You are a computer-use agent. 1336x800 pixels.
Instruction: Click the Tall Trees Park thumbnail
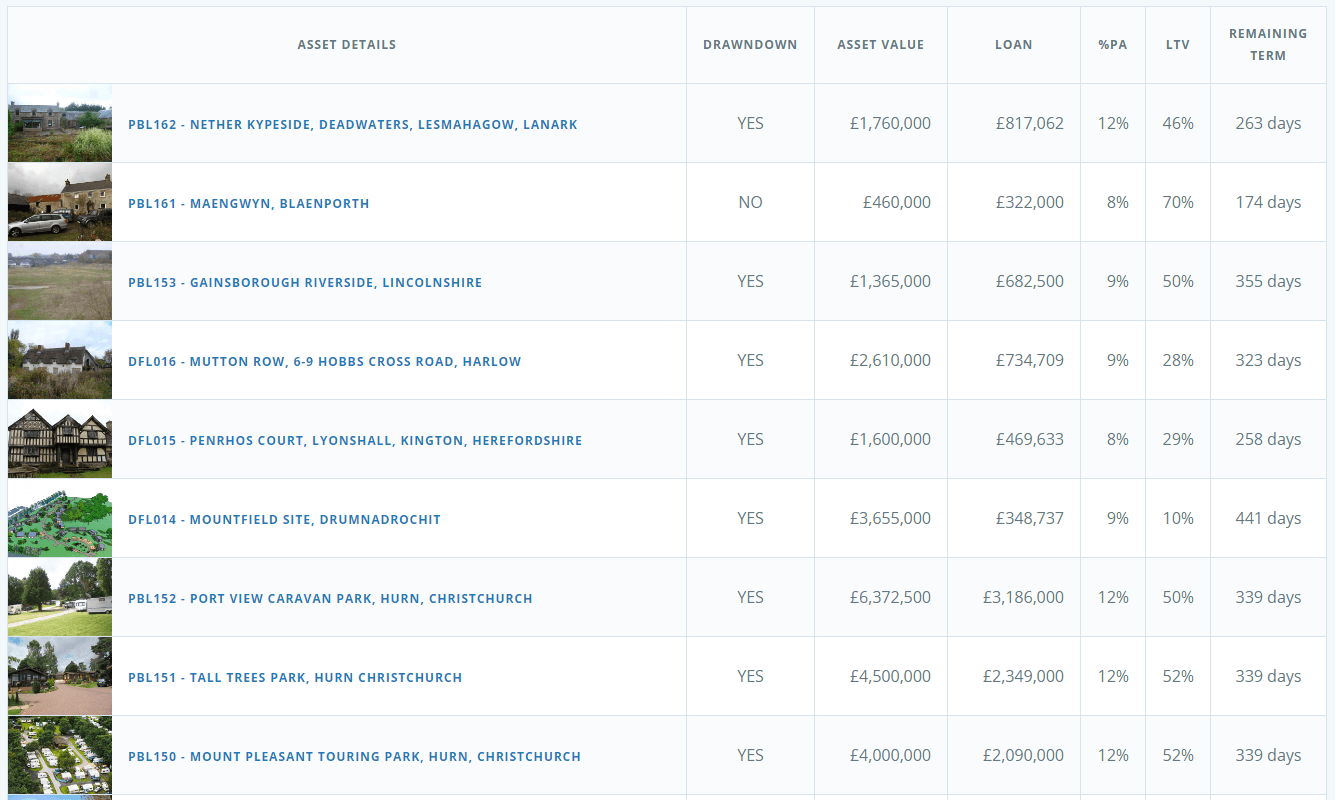[60, 677]
